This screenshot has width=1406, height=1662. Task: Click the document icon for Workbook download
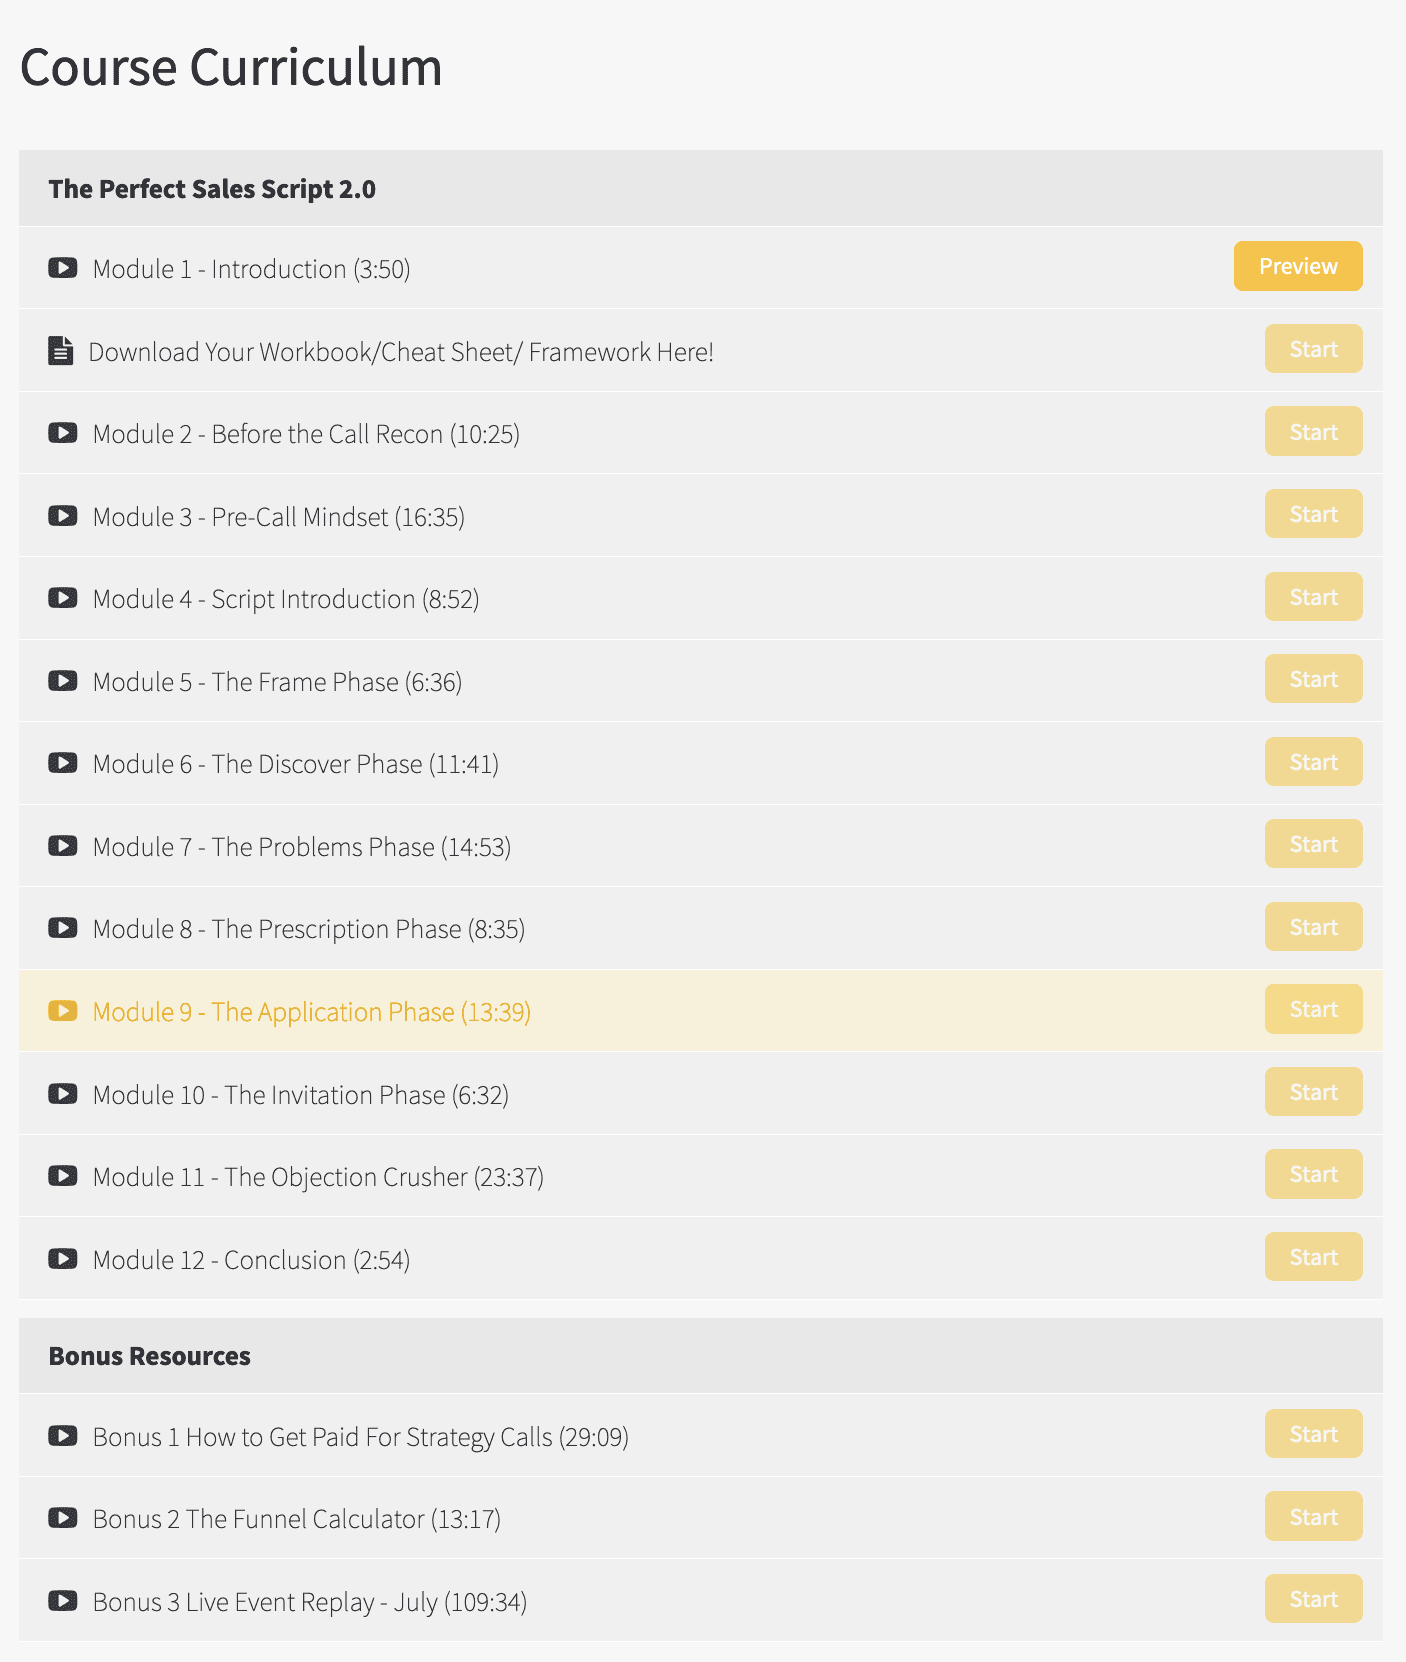point(61,351)
